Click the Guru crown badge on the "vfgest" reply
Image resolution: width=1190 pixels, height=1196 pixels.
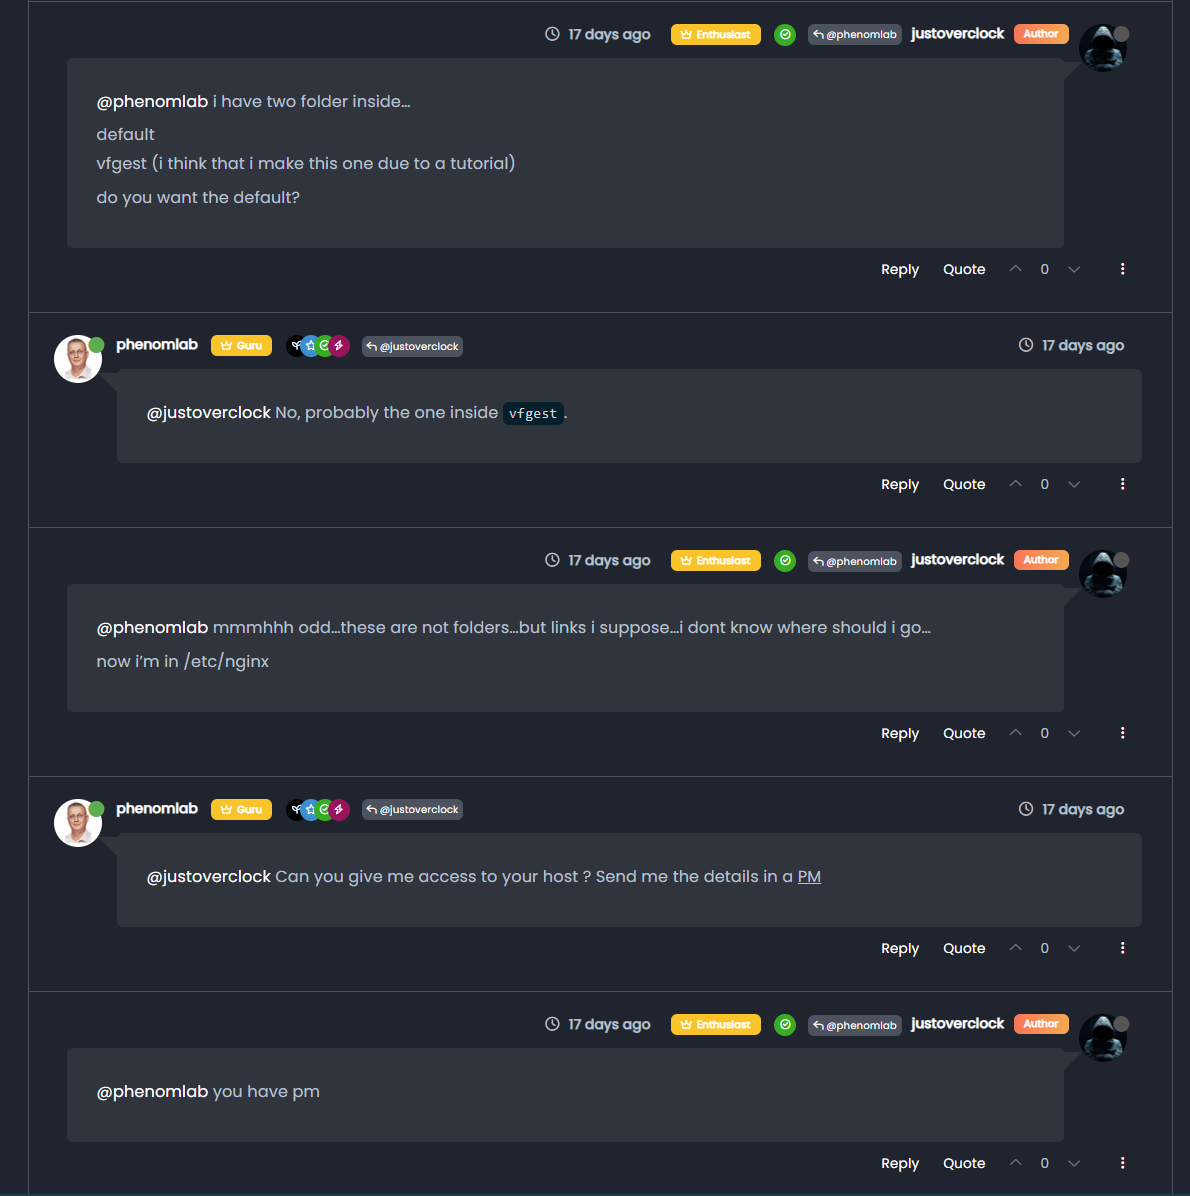point(241,346)
